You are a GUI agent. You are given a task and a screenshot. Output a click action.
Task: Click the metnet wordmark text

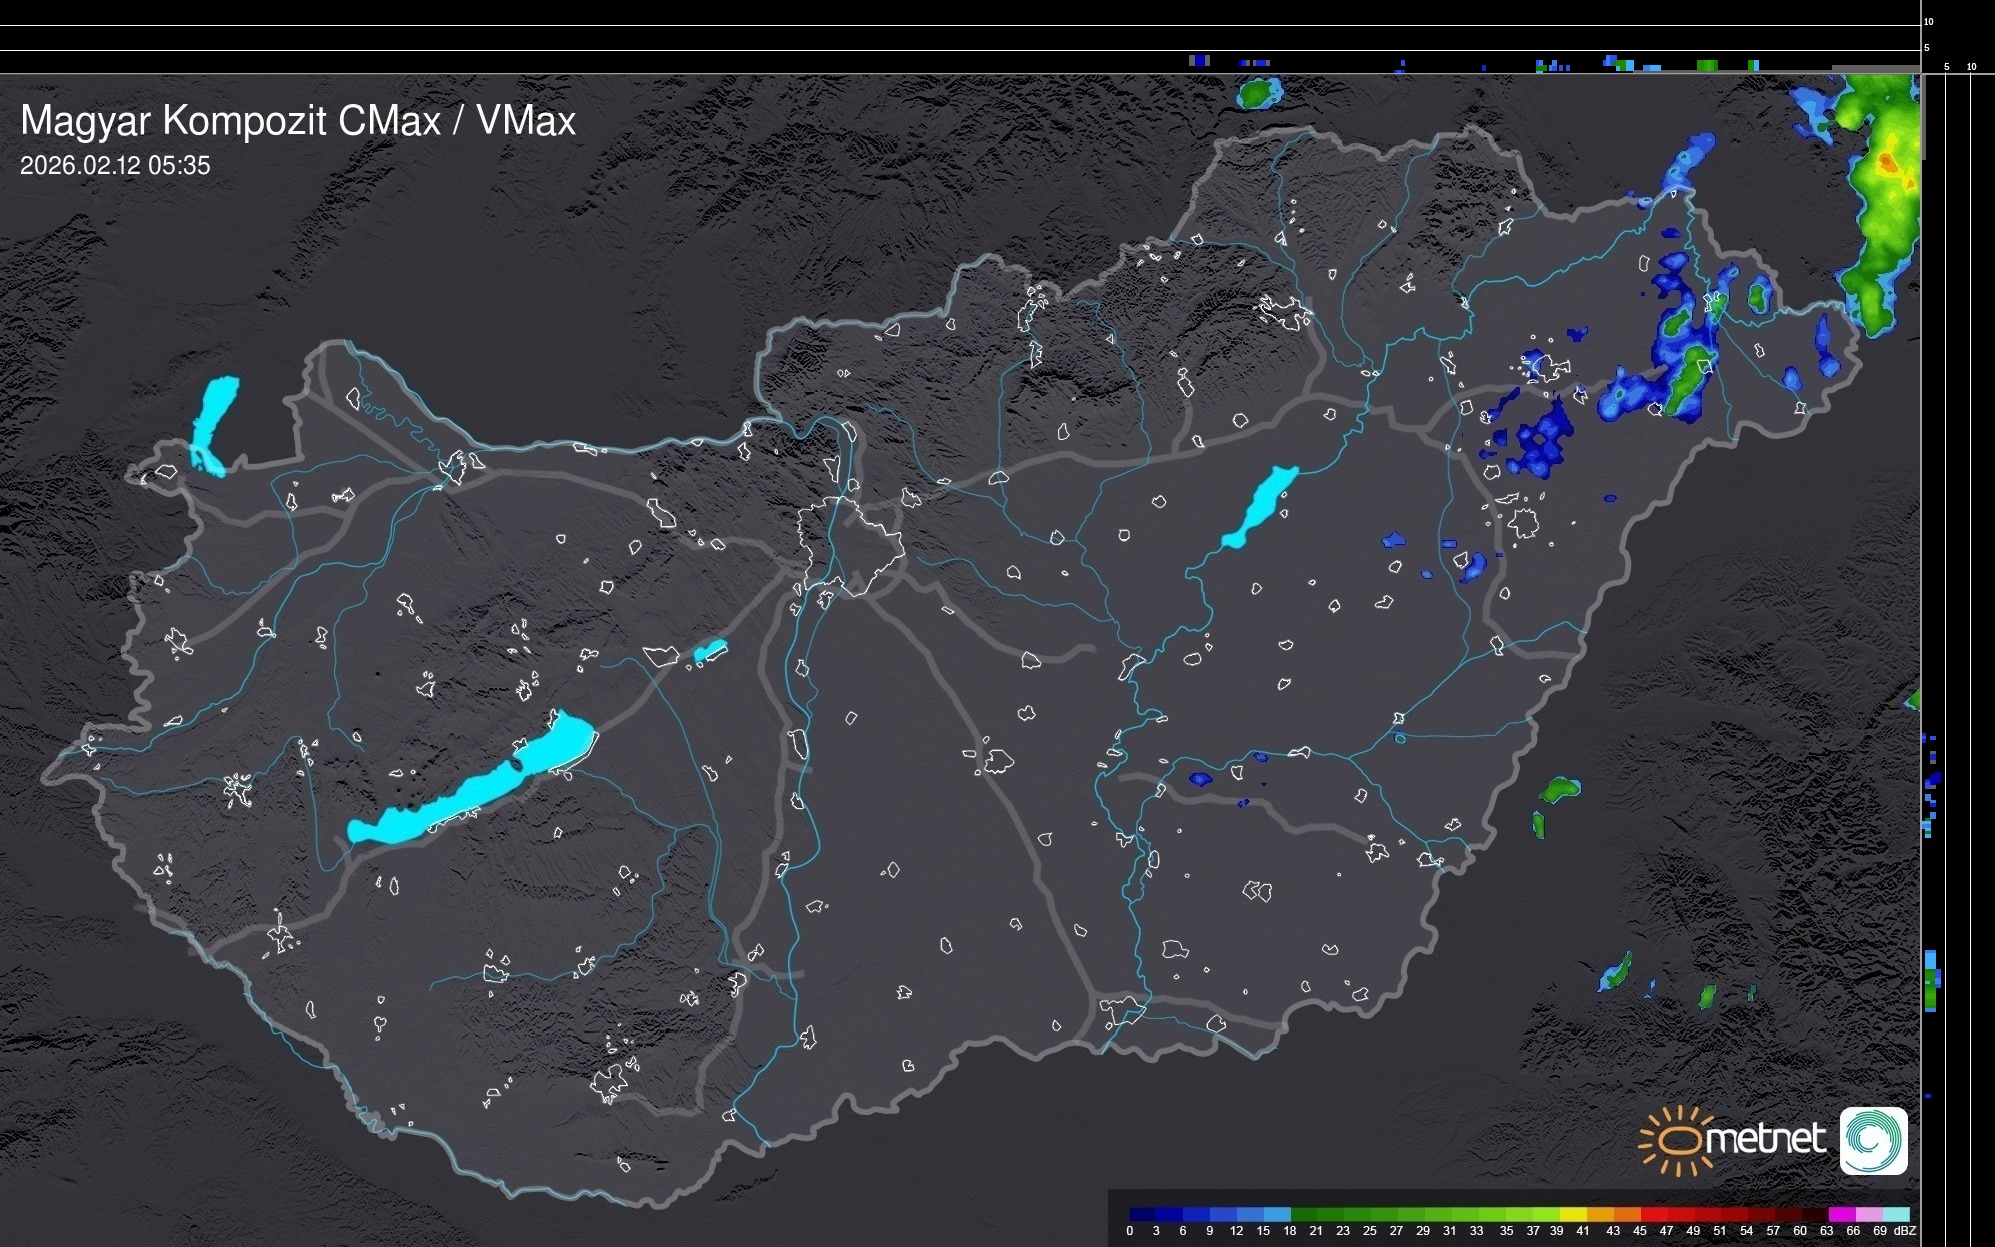coord(1764,1140)
